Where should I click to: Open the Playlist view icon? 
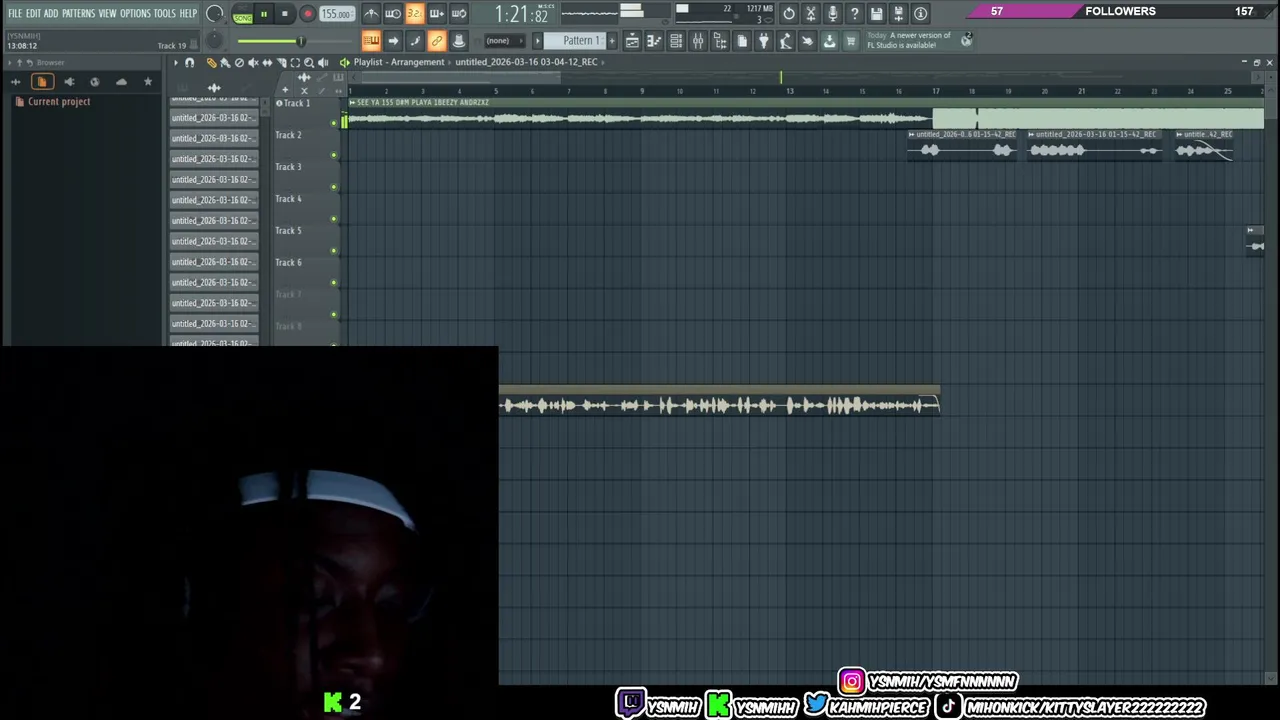click(x=632, y=41)
